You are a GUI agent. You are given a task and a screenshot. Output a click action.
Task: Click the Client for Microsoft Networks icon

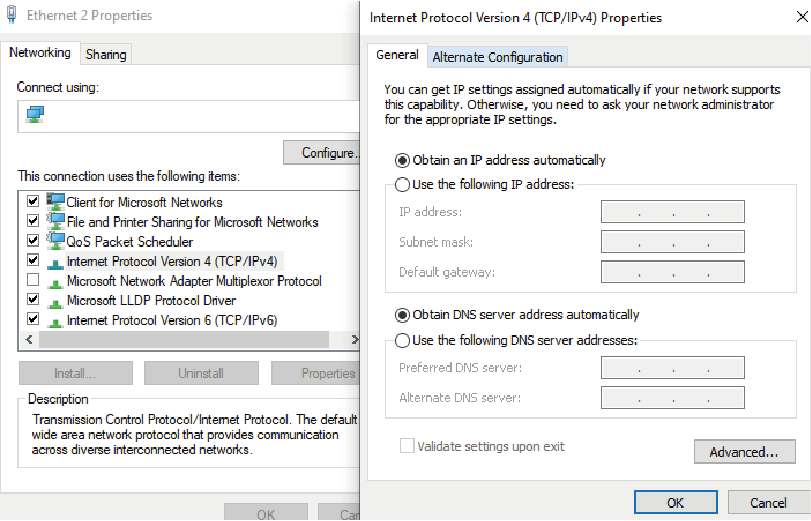pos(56,202)
